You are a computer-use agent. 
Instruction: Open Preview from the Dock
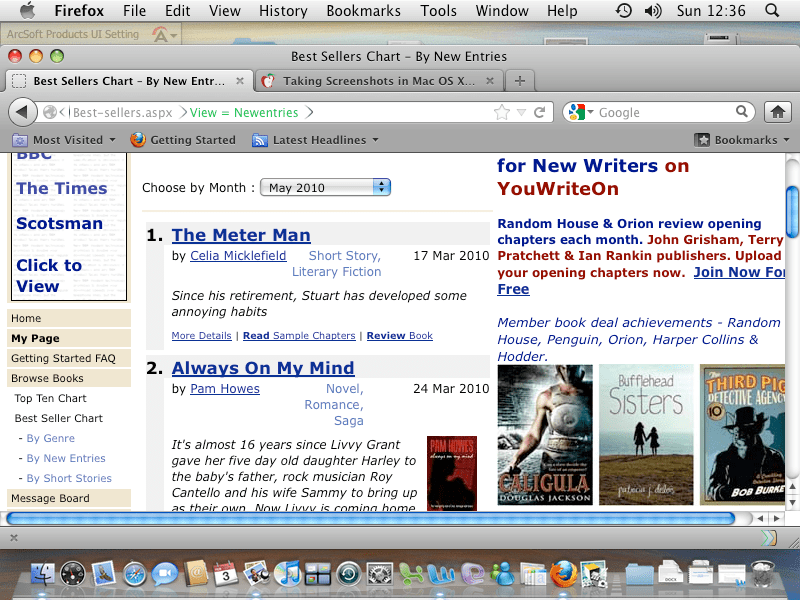(593, 573)
